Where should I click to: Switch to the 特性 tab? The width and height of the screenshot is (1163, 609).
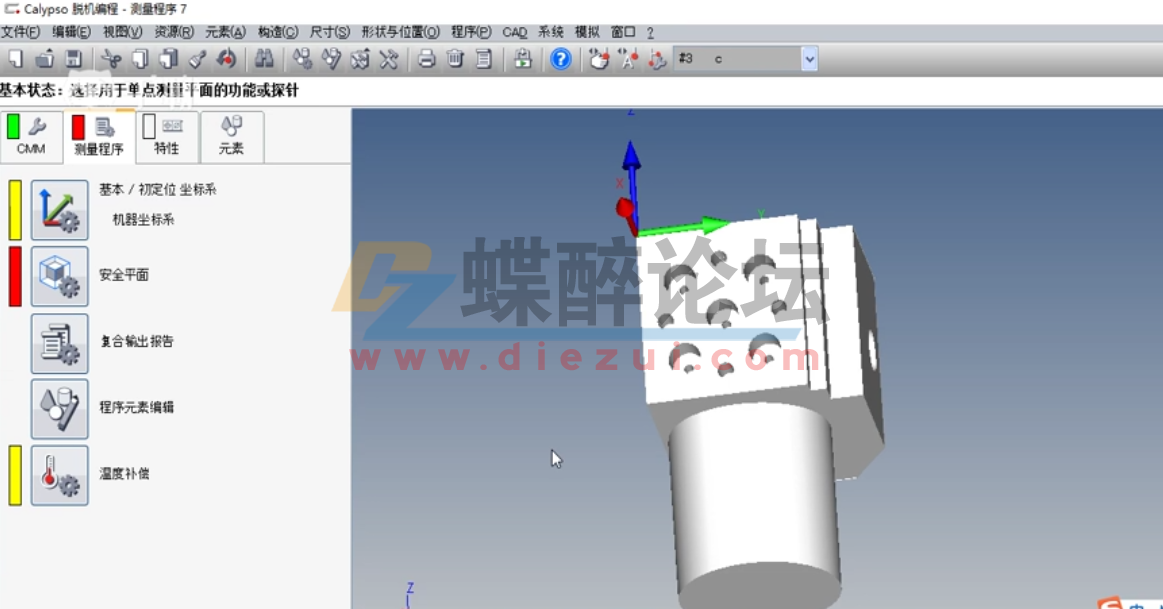[167, 137]
